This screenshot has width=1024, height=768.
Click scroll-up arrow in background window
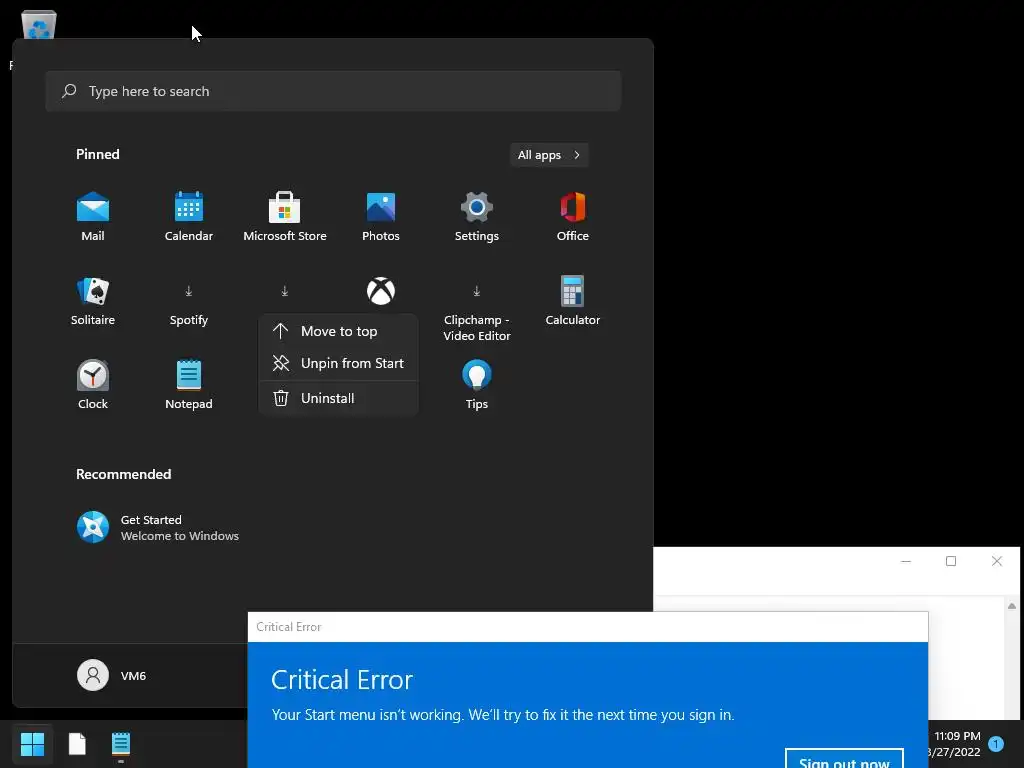(1012, 606)
